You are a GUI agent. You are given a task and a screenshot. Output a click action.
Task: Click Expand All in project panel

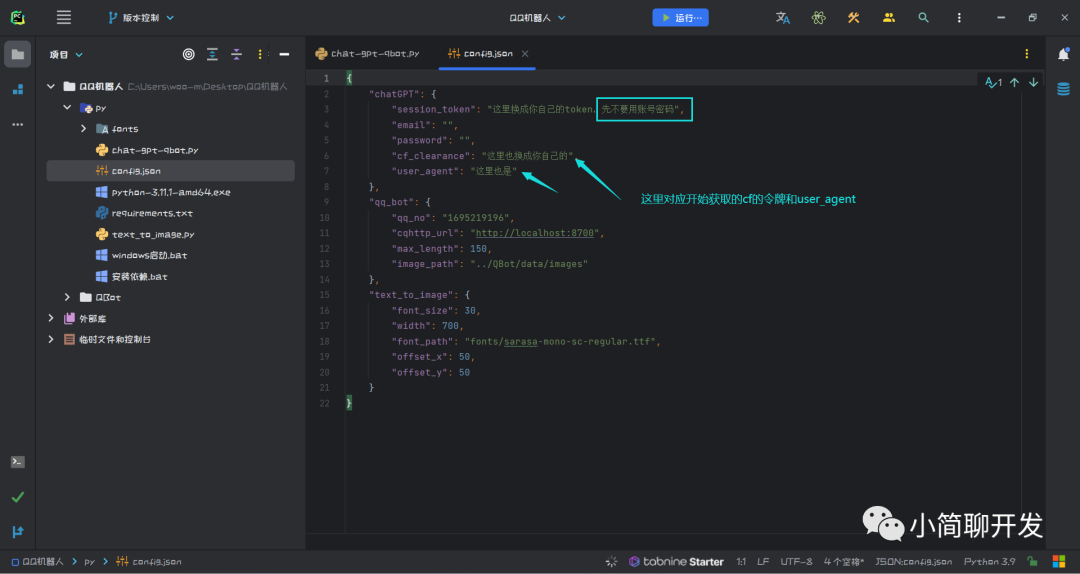(212, 54)
